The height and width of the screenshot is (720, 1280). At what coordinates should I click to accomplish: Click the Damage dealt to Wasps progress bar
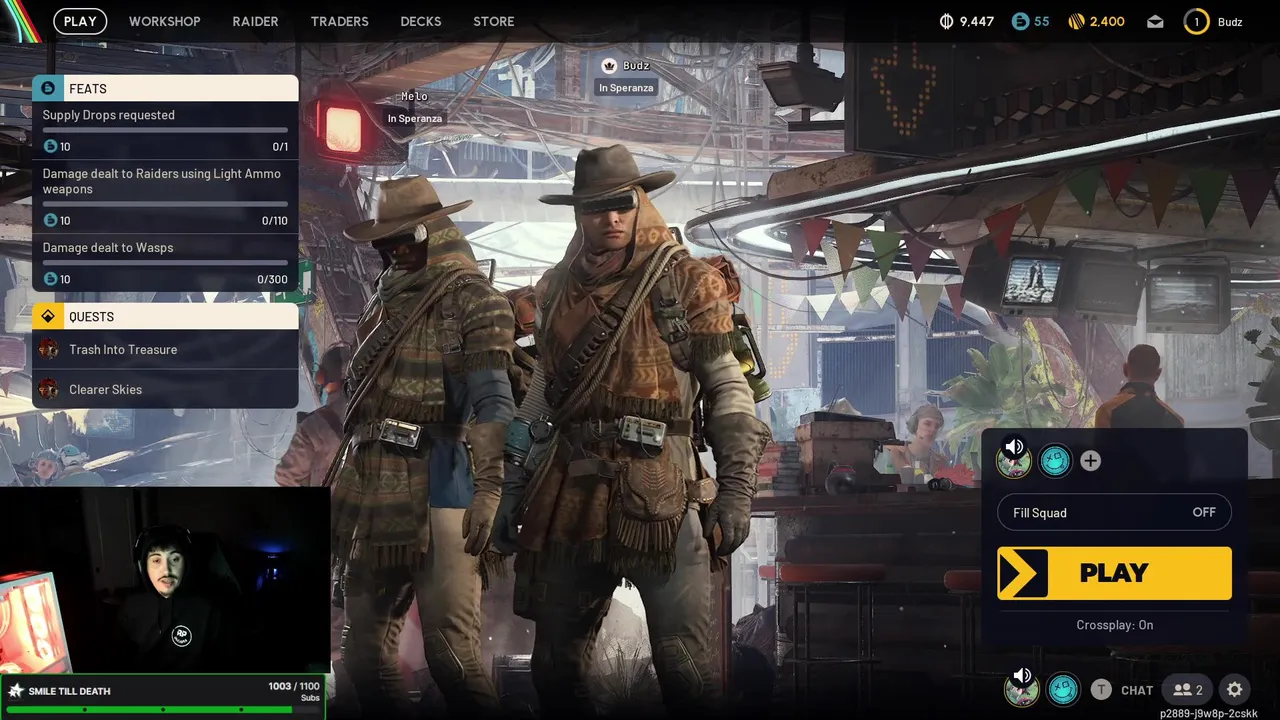[165, 263]
